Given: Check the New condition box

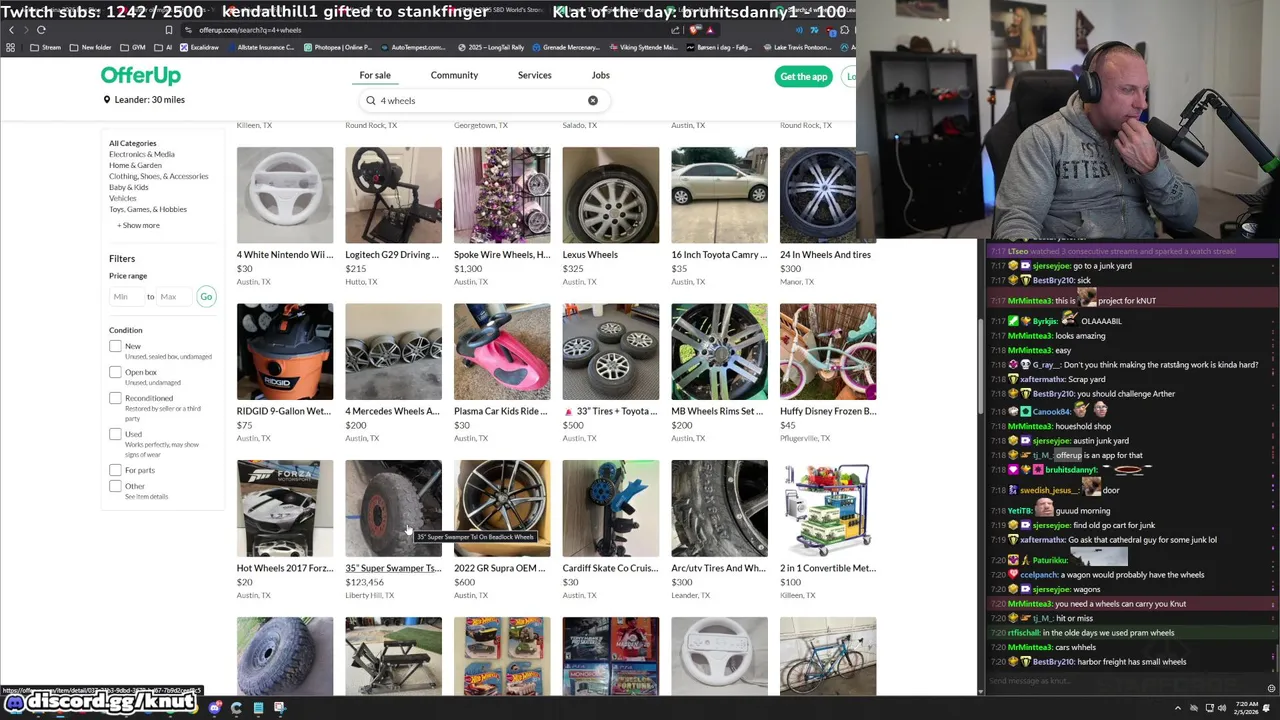Looking at the screenshot, I should tap(115, 346).
